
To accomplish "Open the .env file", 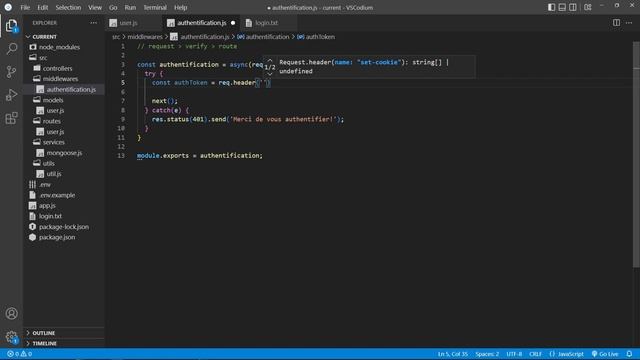I will click(x=45, y=184).
